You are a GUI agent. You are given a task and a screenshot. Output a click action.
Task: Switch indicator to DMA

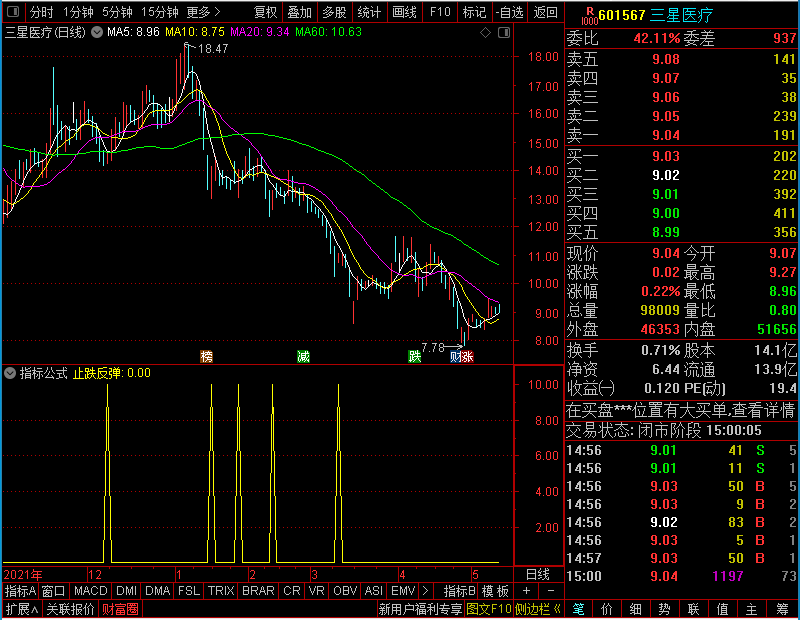(x=157, y=591)
